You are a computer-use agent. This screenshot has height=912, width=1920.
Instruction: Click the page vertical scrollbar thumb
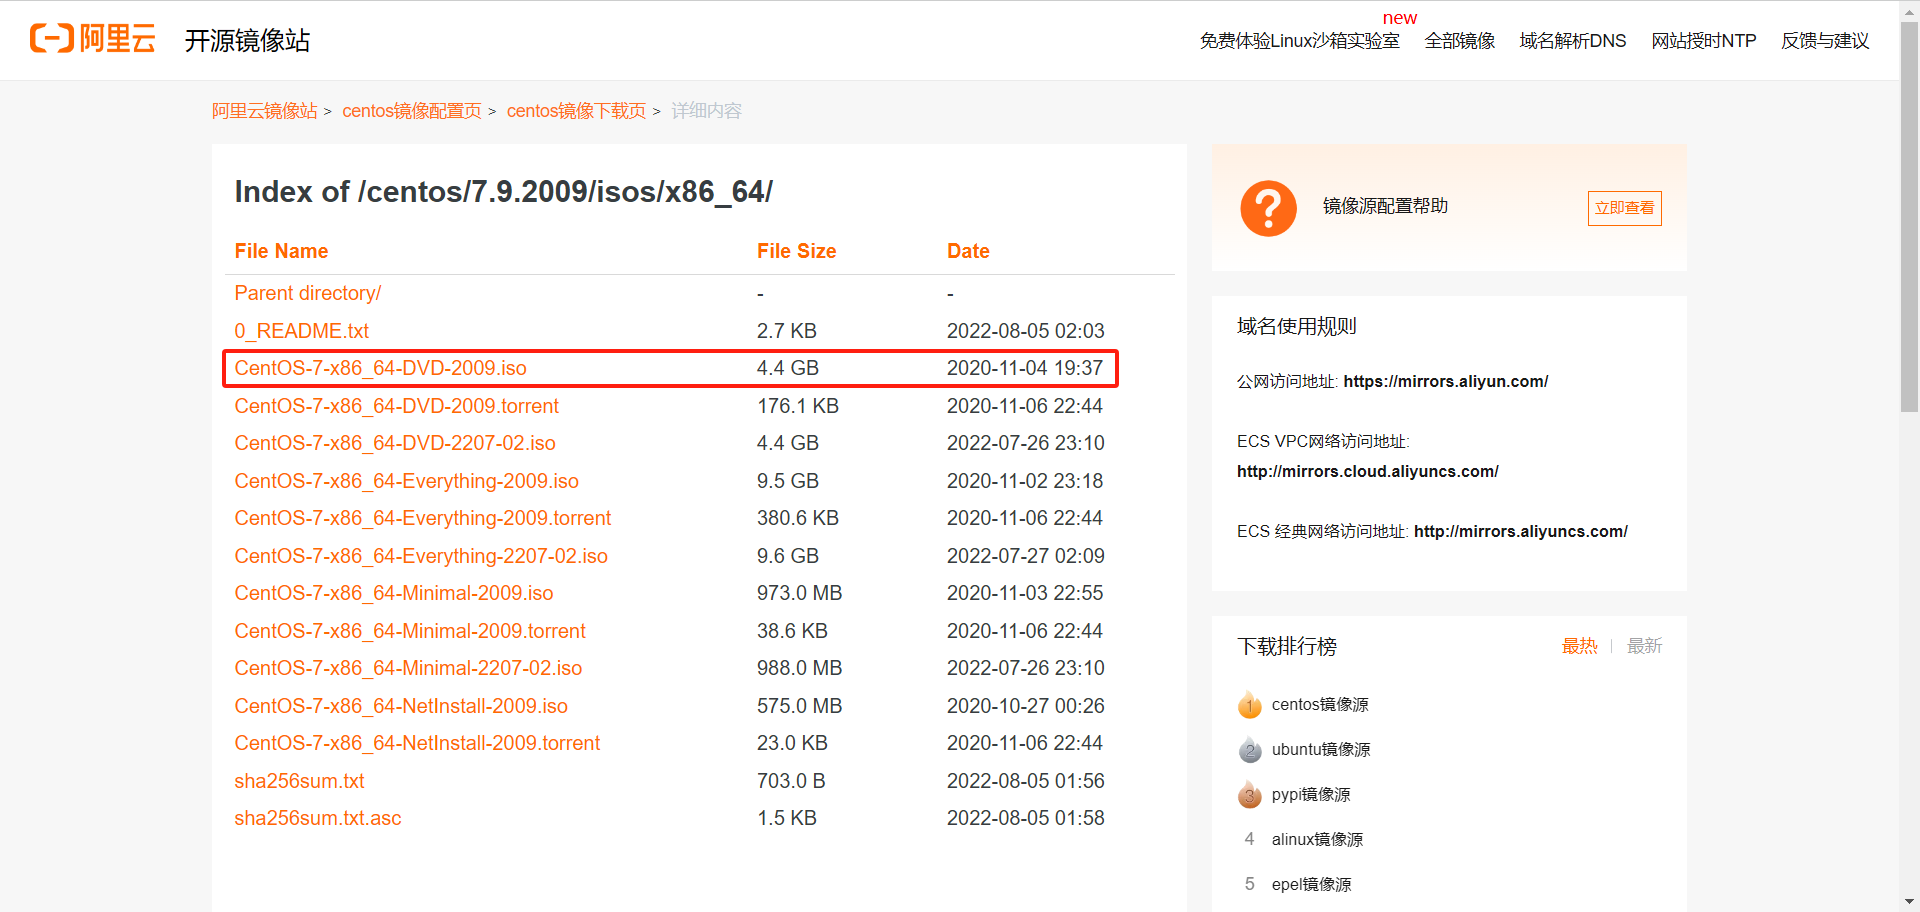pyautogui.click(x=1909, y=215)
